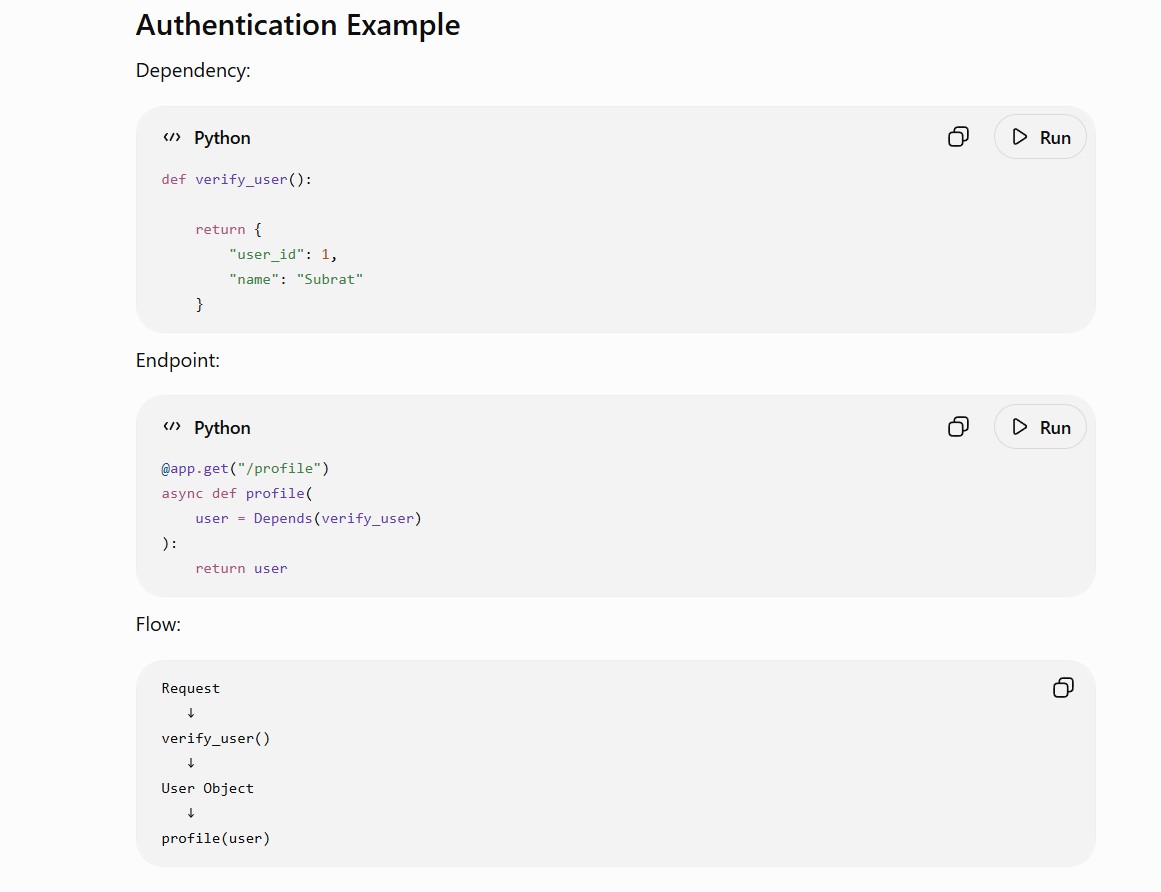The image size is (1161, 892).
Task: Run the /profile endpoint code block
Action: point(1040,427)
